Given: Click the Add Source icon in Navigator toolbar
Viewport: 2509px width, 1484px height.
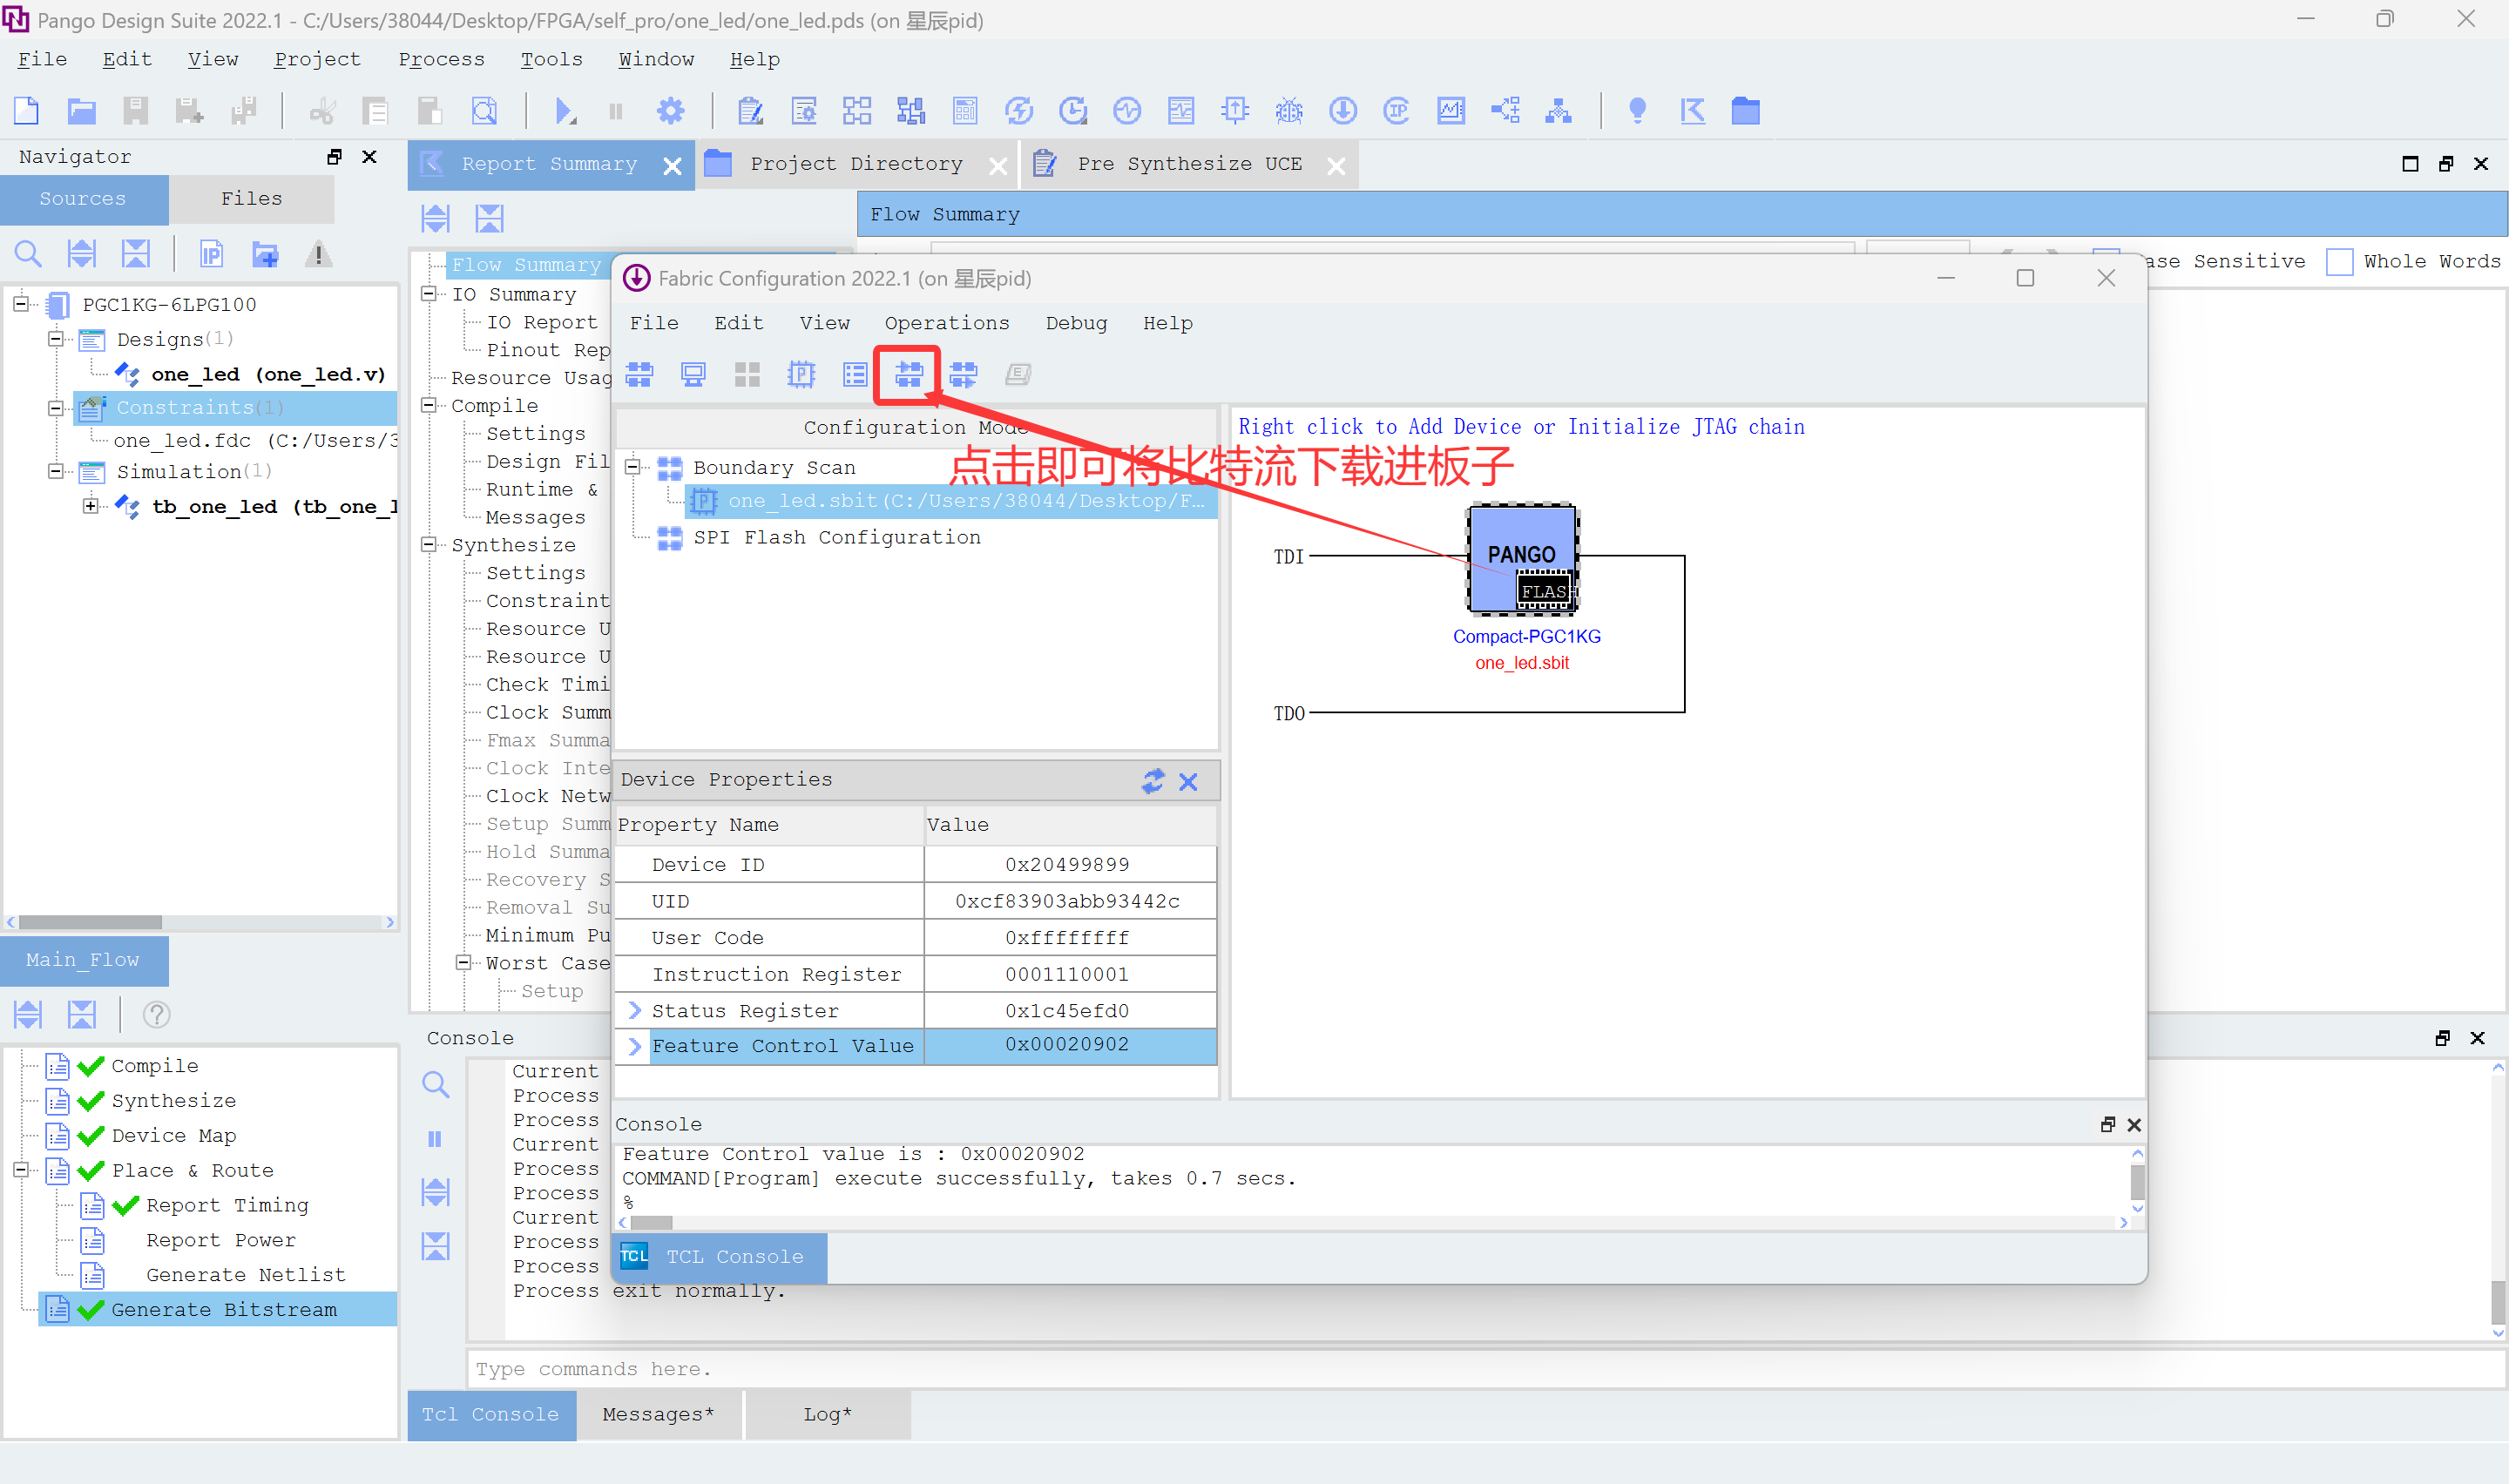Looking at the screenshot, I should pyautogui.click(x=265, y=255).
